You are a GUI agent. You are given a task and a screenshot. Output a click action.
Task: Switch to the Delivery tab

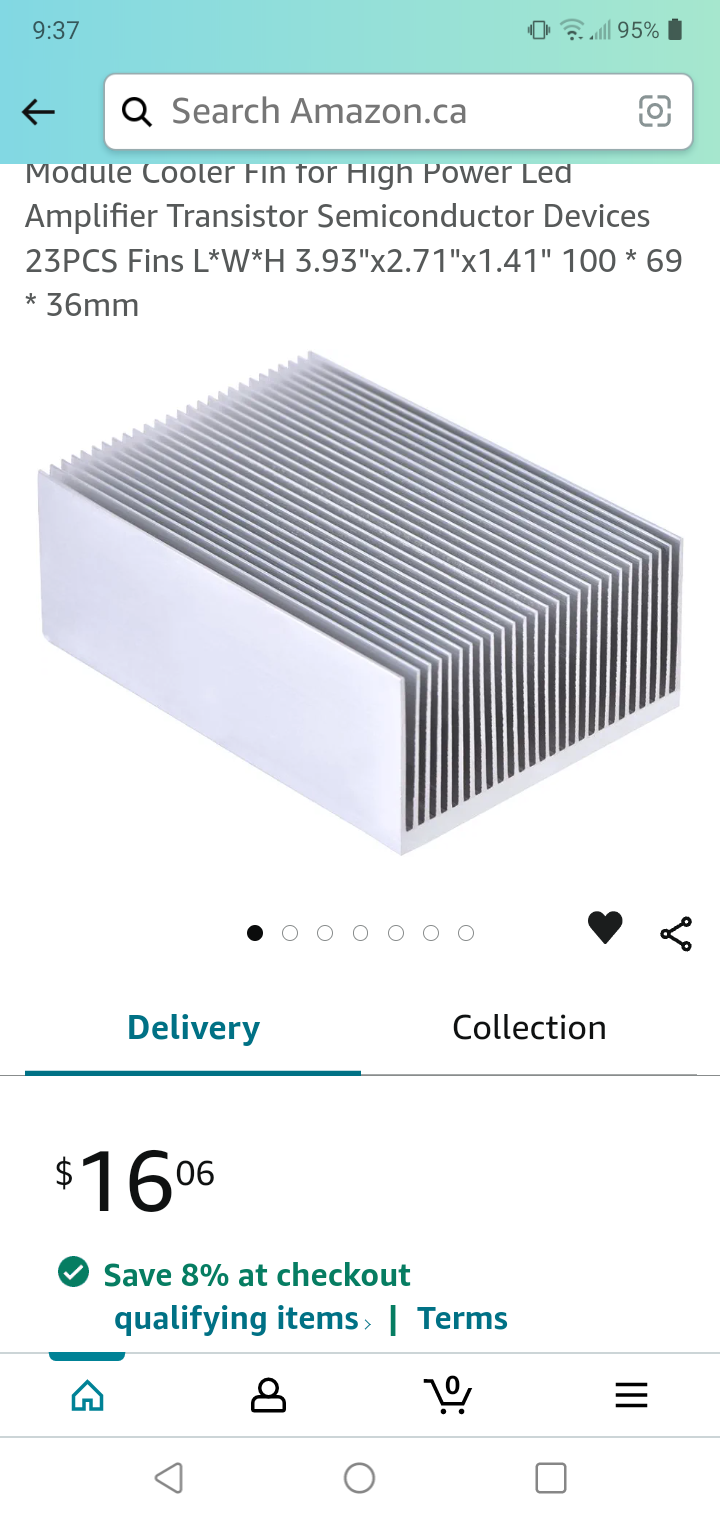pos(193,1028)
